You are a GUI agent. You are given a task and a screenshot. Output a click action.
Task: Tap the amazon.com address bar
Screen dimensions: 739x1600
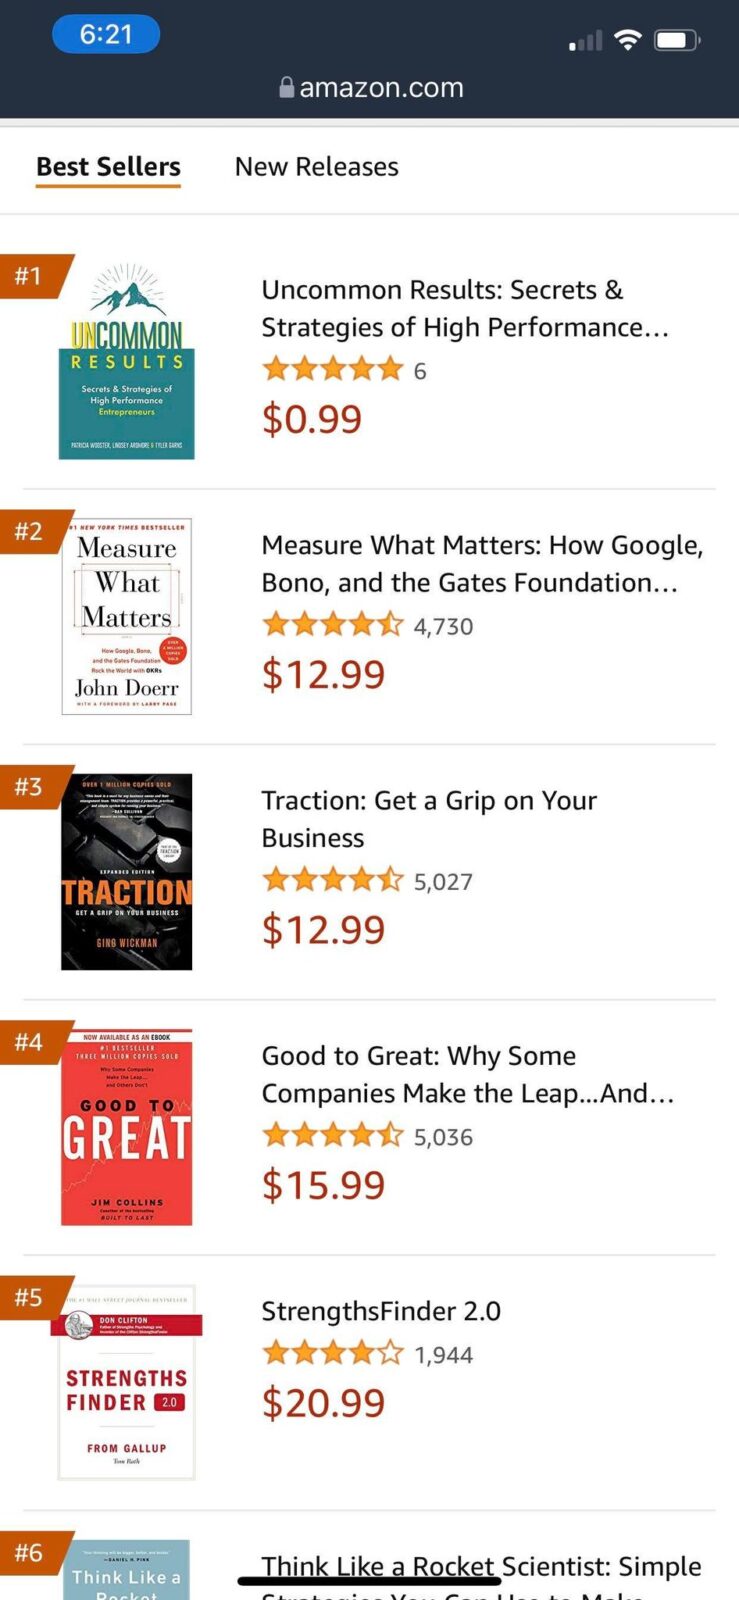[x=370, y=88]
